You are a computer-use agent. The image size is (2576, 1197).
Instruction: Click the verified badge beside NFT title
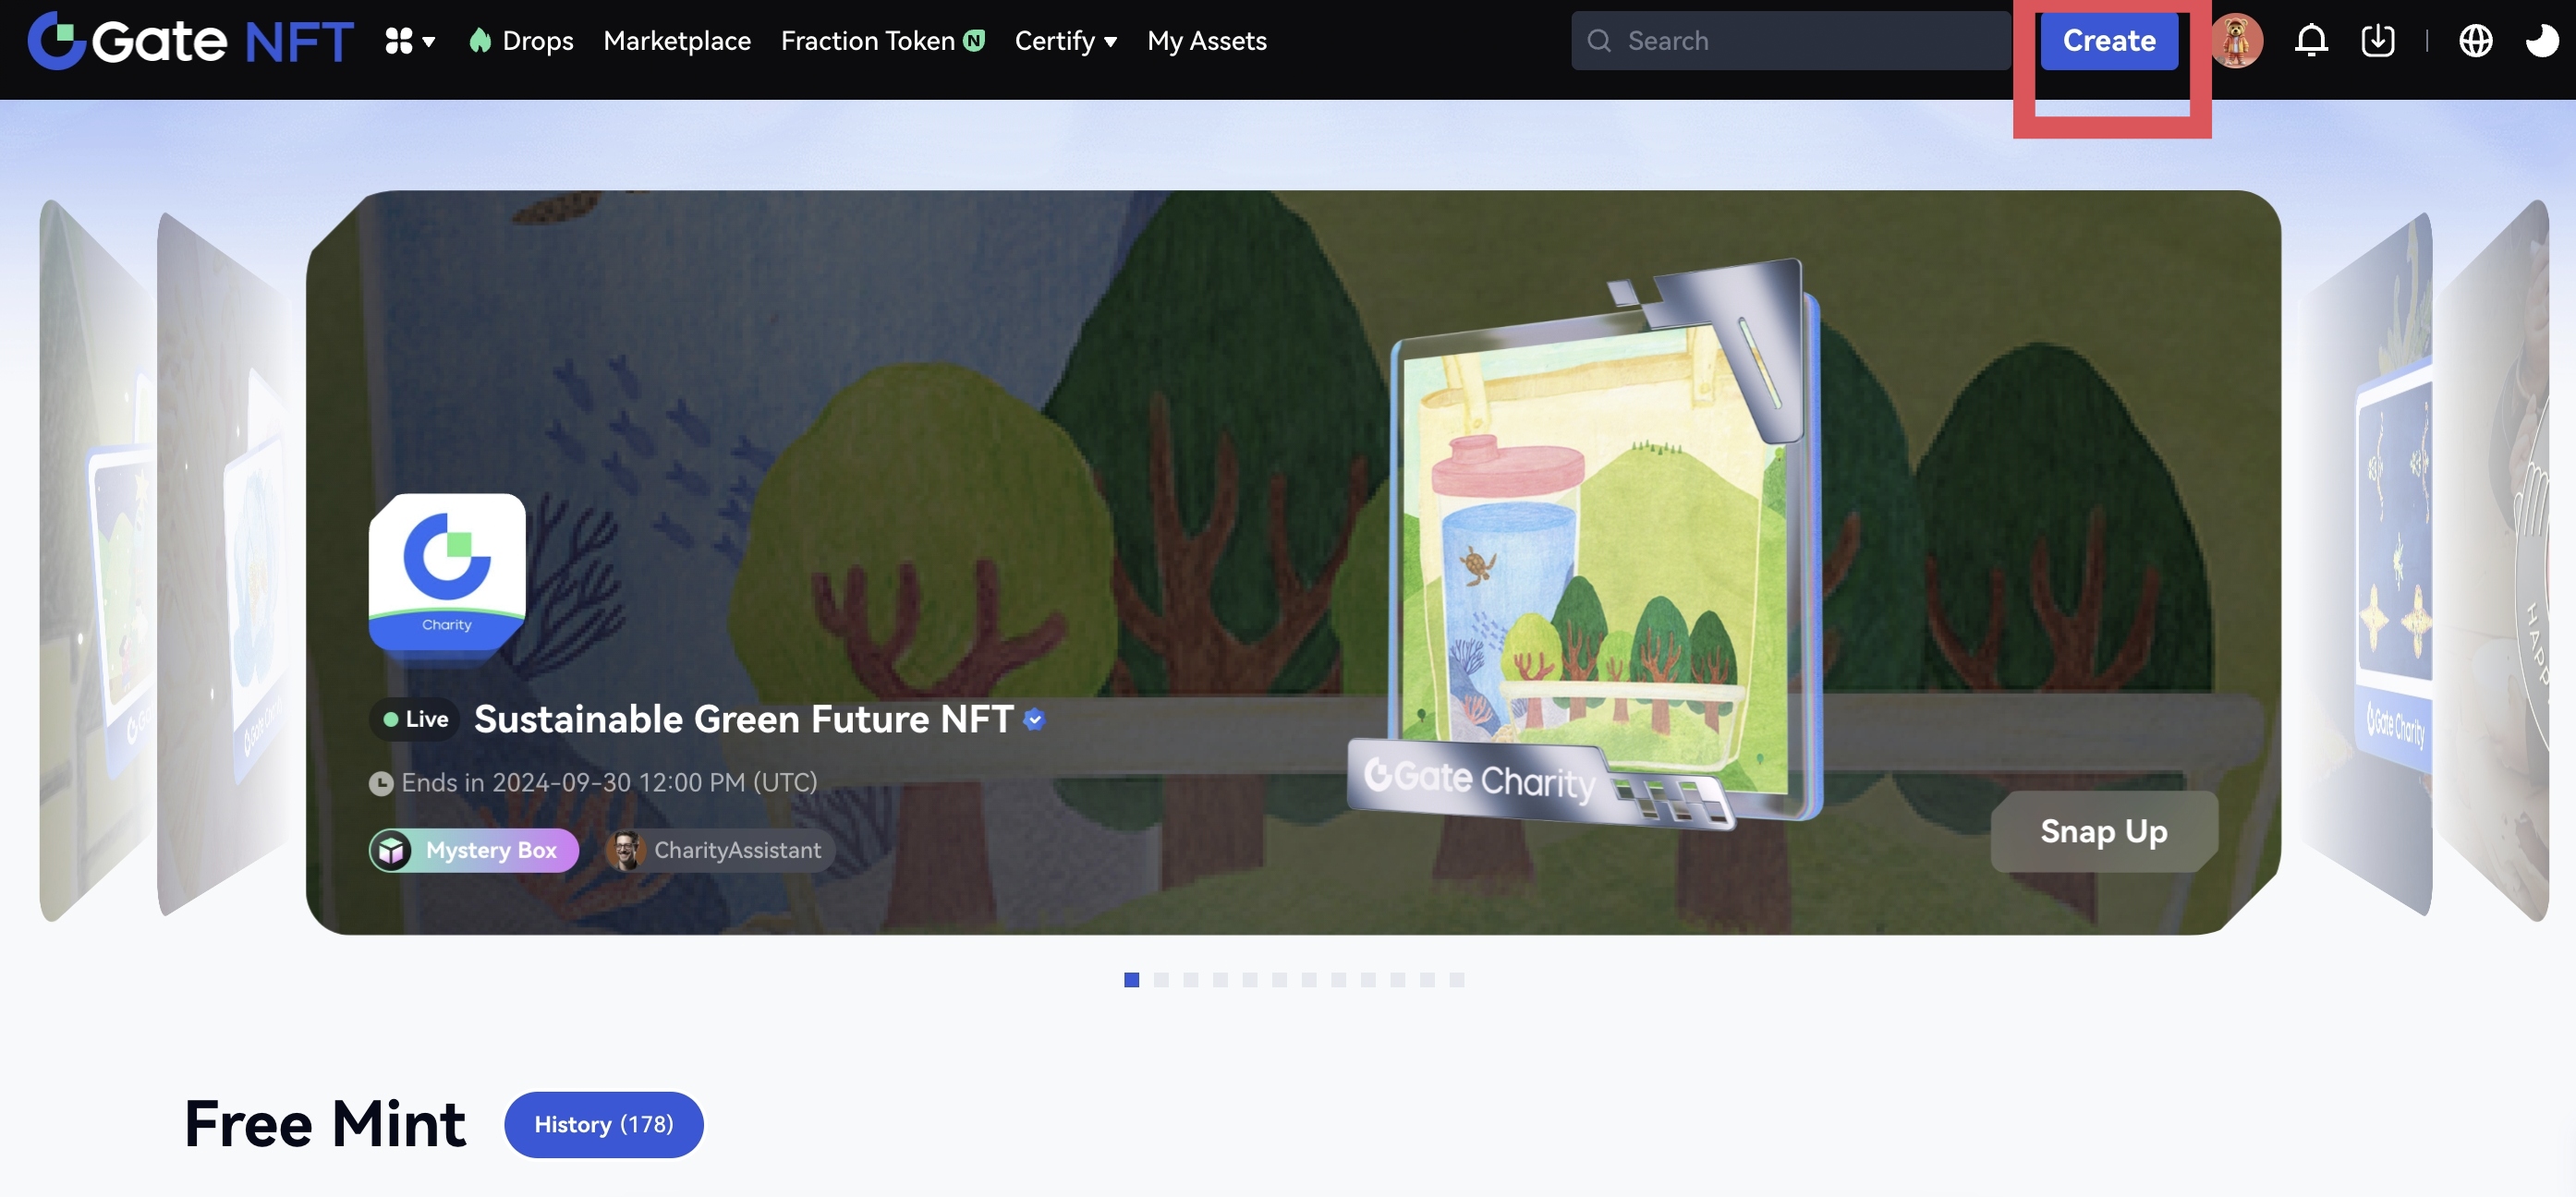pos(1034,719)
